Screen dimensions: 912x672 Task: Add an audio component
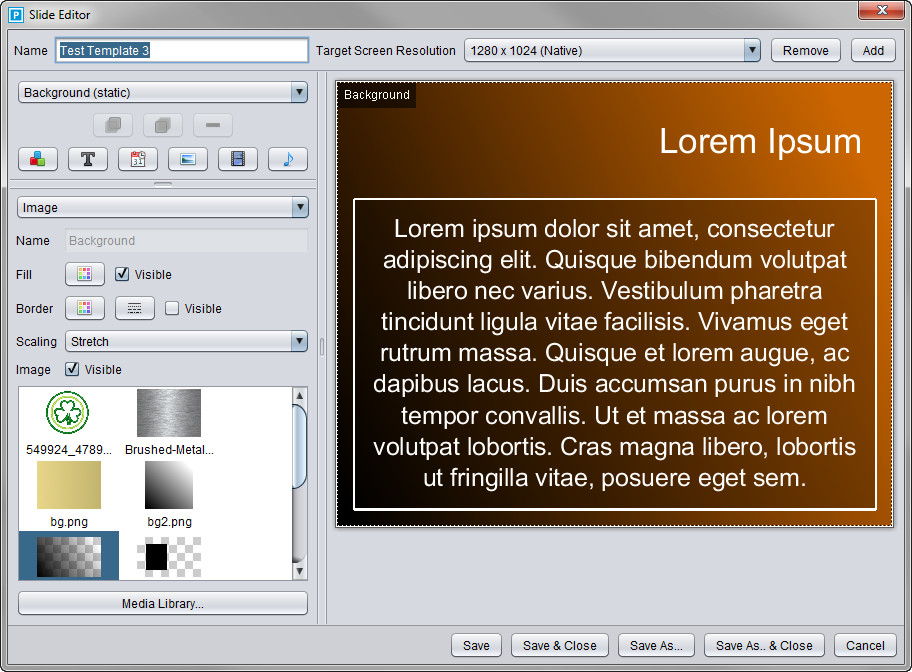pos(288,159)
